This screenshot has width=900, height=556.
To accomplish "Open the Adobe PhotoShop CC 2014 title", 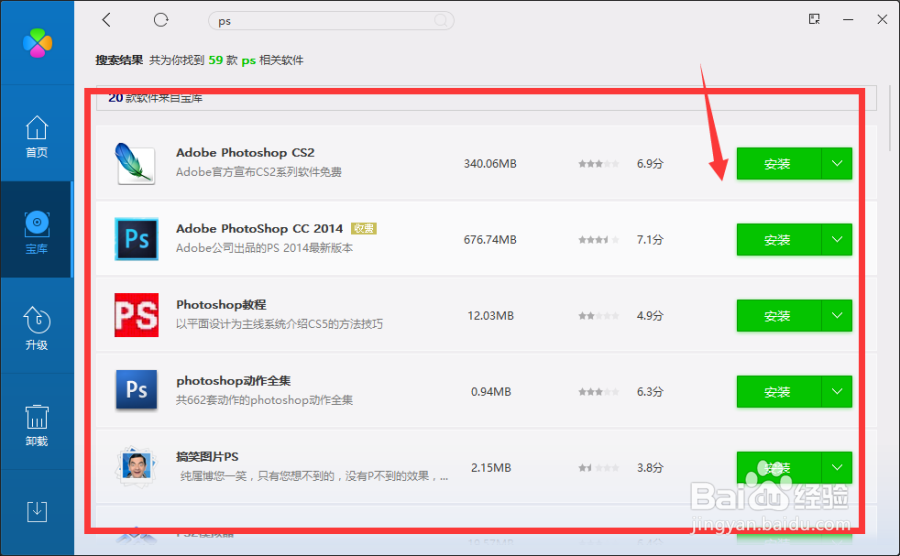I will point(259,228).
